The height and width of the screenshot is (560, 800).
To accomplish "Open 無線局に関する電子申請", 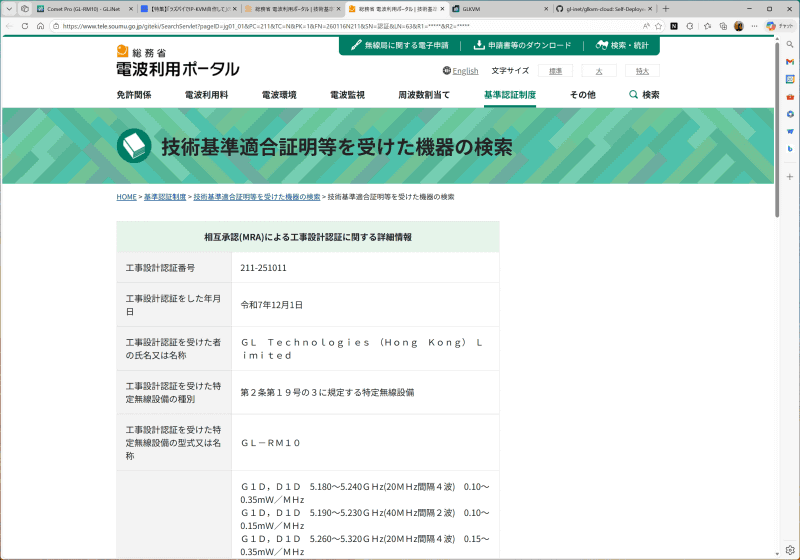I will click(x=400, y=45).
